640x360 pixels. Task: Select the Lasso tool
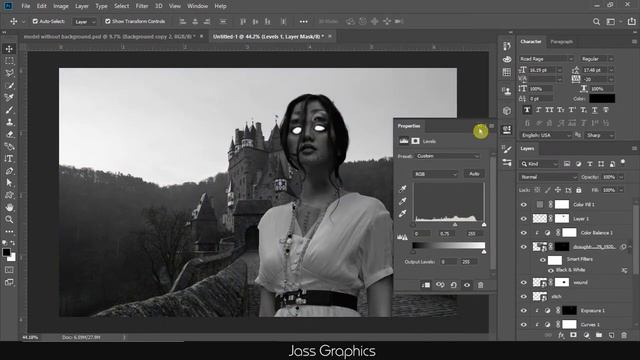(x=9, y=73)
